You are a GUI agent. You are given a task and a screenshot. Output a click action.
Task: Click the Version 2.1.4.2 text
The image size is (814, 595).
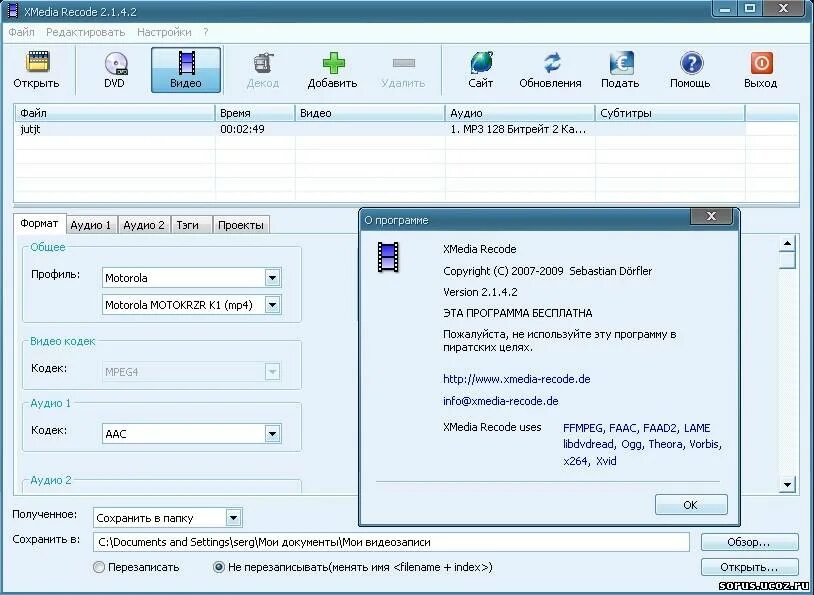tap(480, 292)
